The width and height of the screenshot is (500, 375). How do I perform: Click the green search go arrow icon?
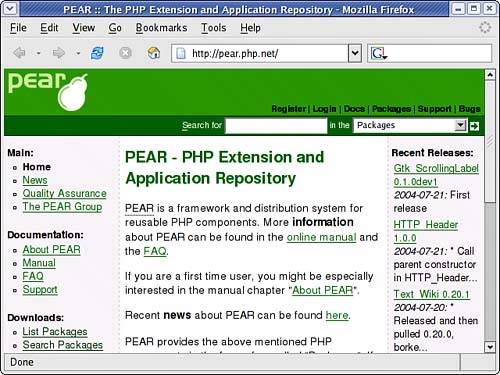tap(474, 126)
